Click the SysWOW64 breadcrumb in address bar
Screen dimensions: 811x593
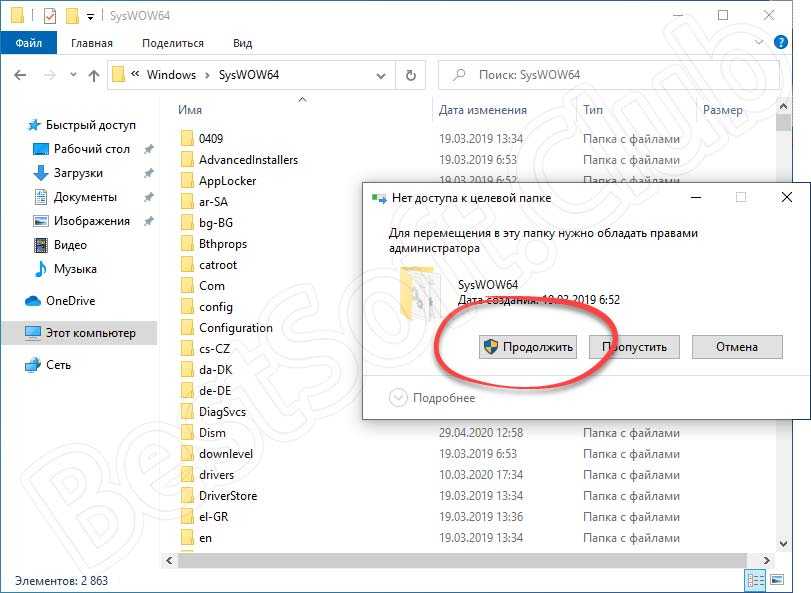pos(248,75)
